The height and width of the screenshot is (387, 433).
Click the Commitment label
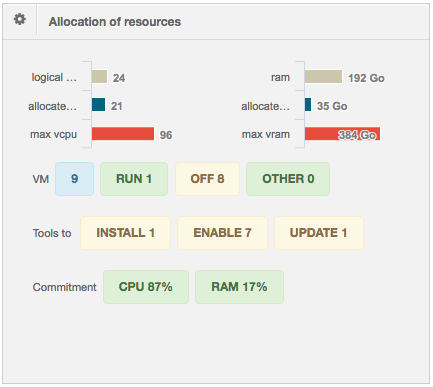pos(64,287)
